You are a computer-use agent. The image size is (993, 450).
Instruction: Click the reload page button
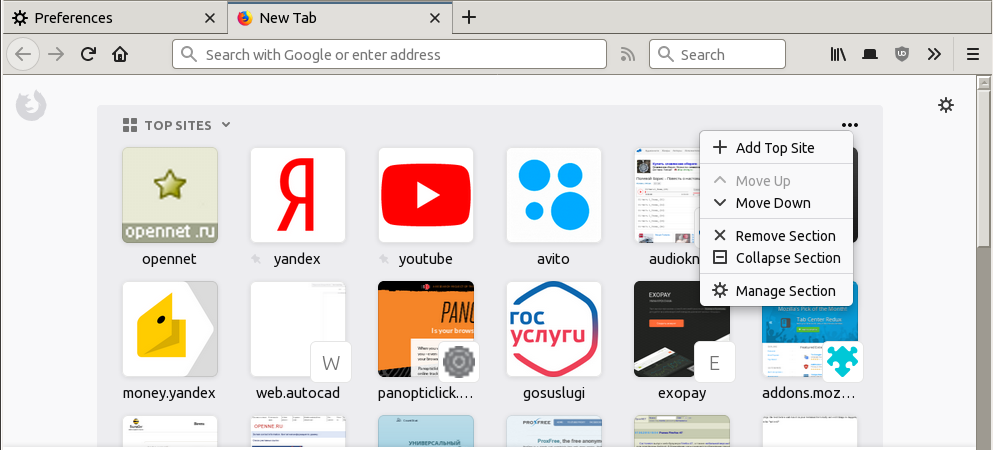[x=88, y=54]
